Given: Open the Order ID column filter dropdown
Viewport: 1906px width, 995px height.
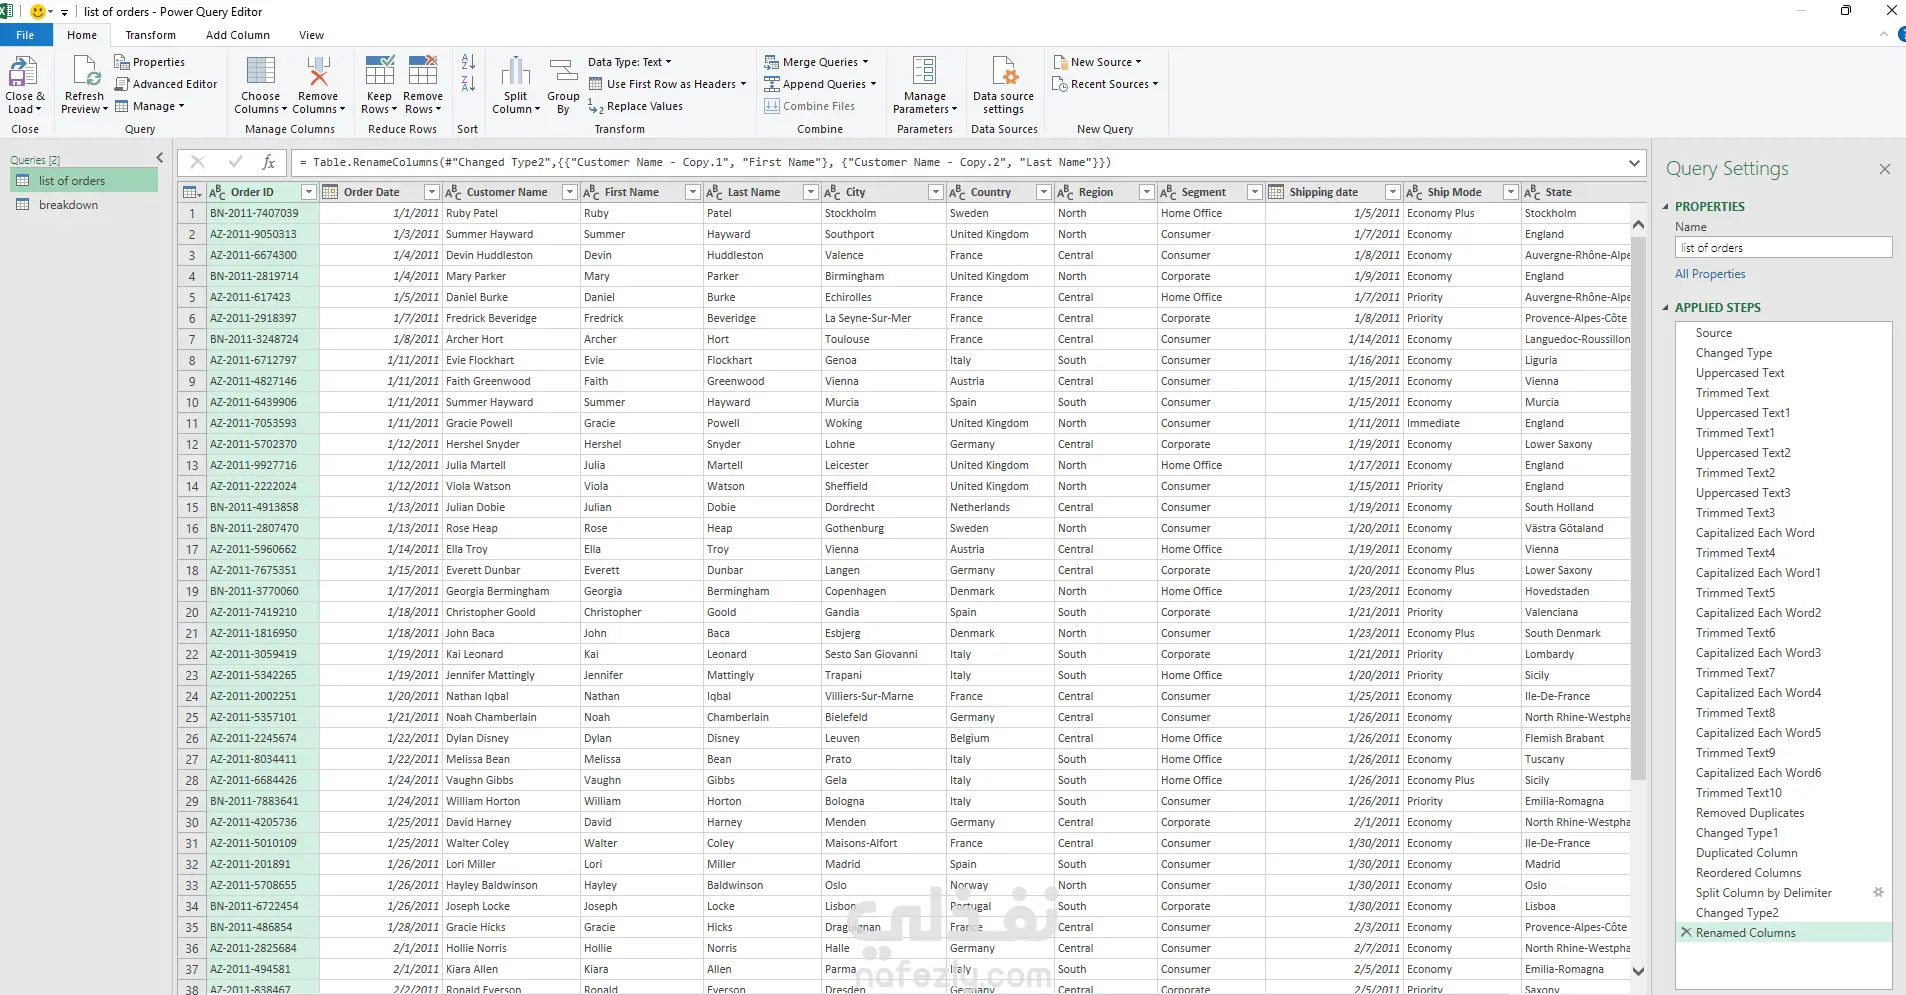Looking at the screenshot, I should click(309, 192).
